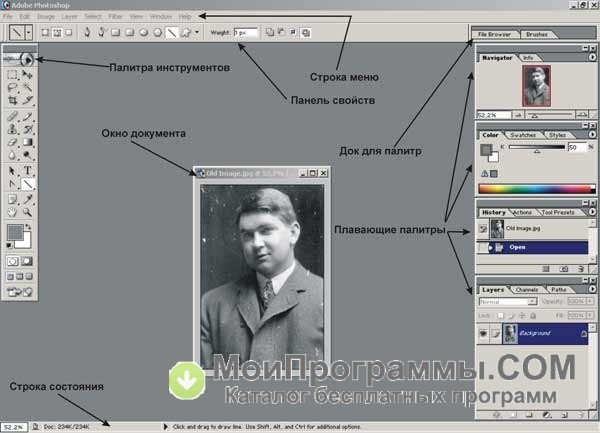Screen dimensions: 600x433
Task: Select the Move tool
Action: (27, 75)
